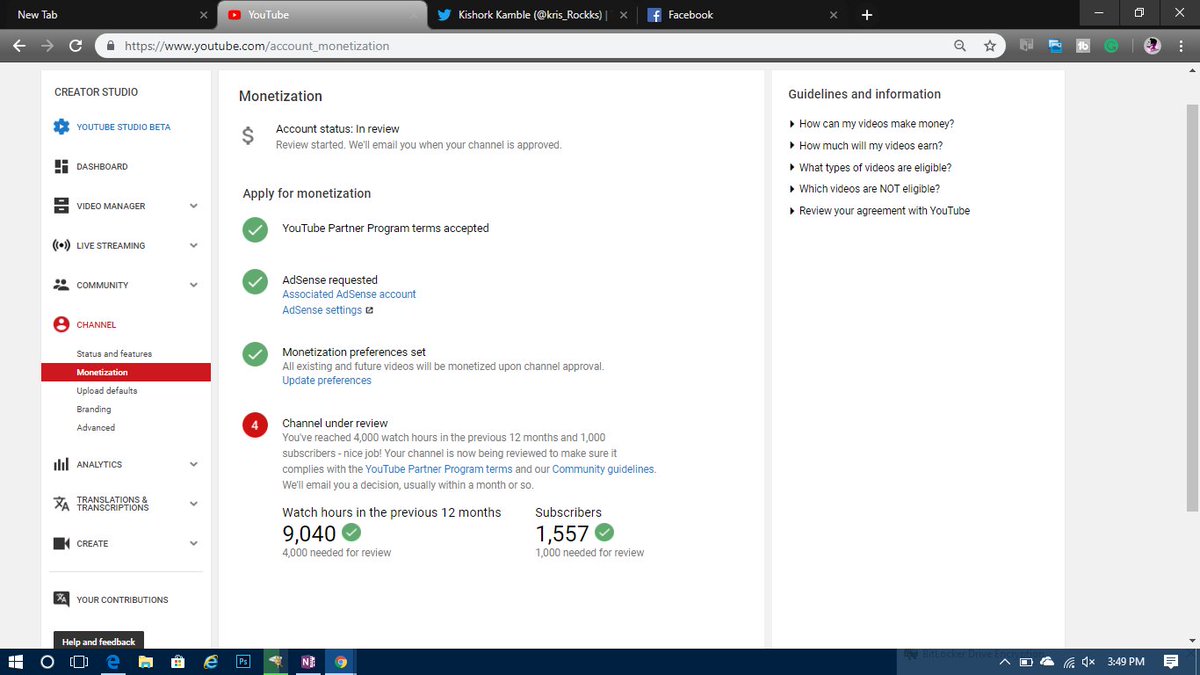The width and height of the screenshot is (1200, 675).
Task: Open the Associated AdSense account link
Action: (x=349, y=295)
